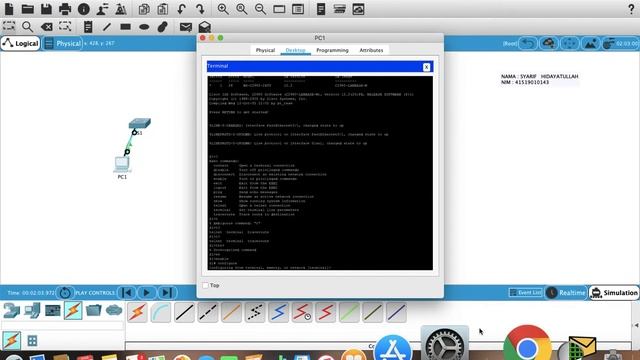Screen dimensions: 640x360
Task: Open the drawing palette rectangle icon
Action: (279, 9)
